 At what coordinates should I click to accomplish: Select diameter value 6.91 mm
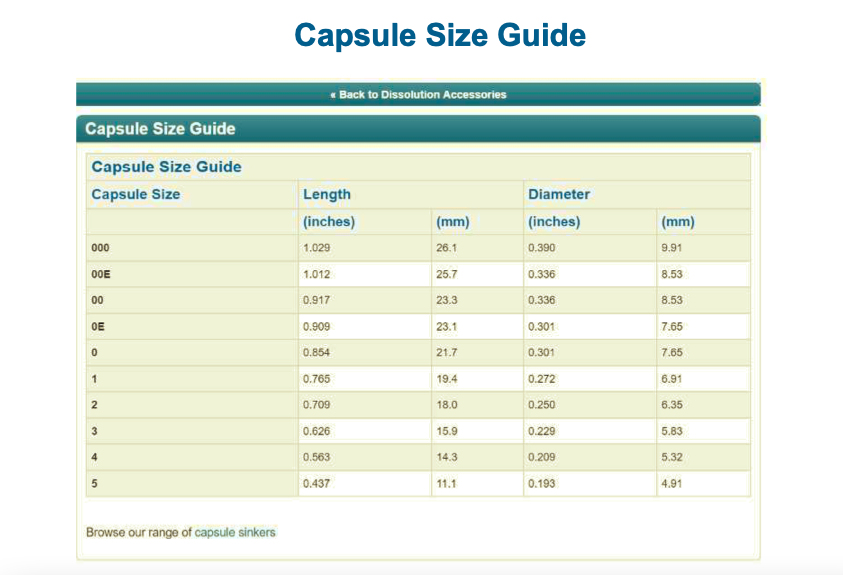tap(671, 379)
